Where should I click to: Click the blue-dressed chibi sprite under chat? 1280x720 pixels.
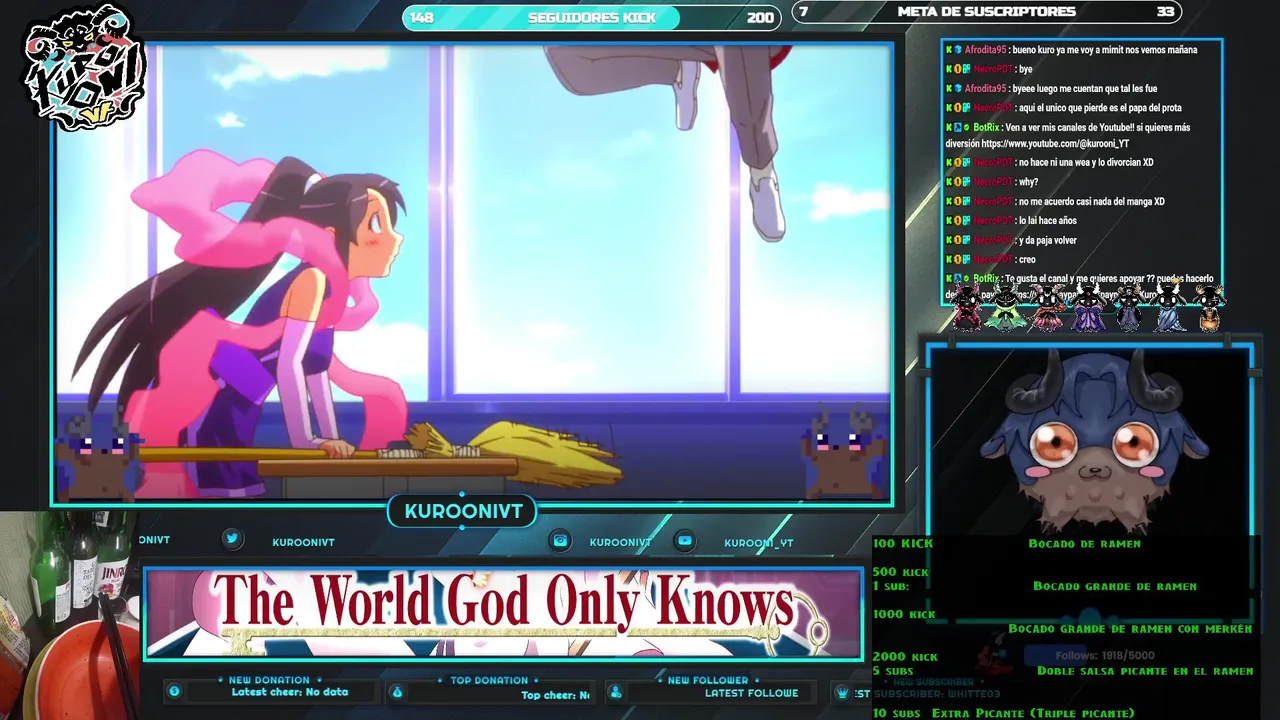[1169, 307]
